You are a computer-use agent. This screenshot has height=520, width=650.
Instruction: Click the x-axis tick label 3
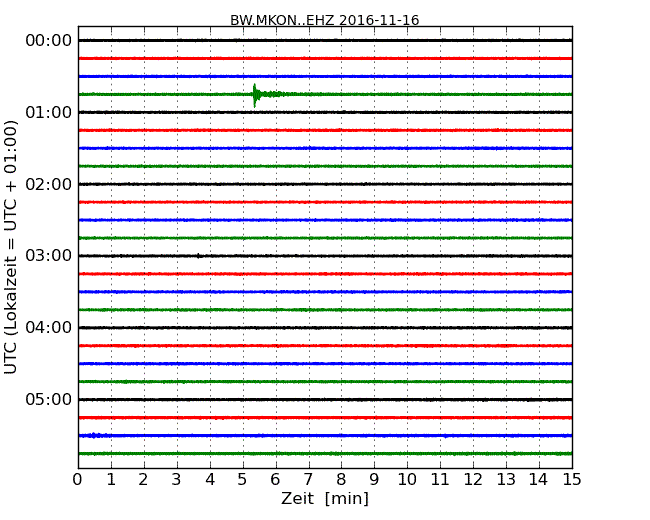coord(177,480)
